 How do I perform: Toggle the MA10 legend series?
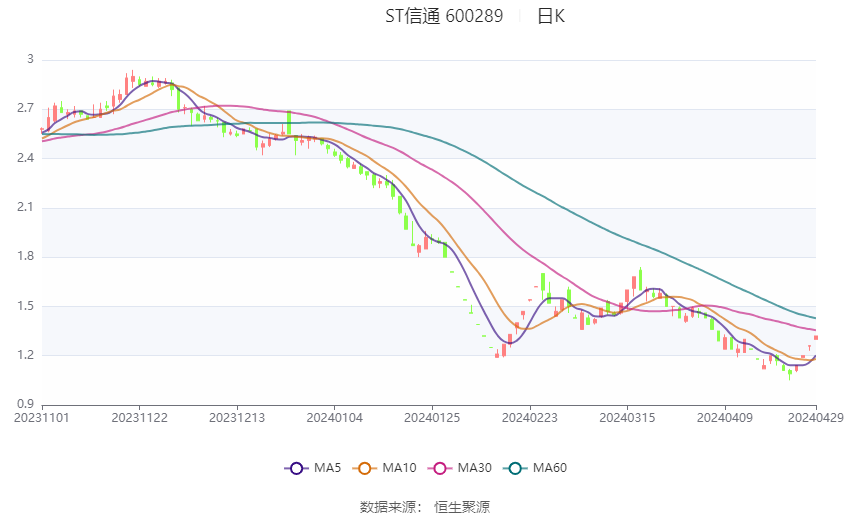coord(384,468)
